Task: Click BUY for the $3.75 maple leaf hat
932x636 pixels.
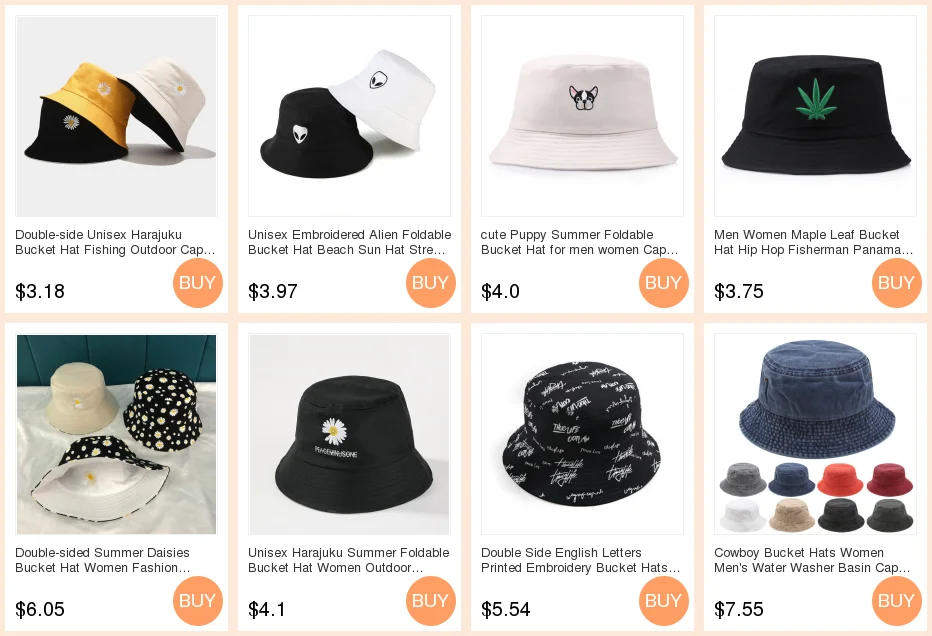Action: click(x=897, y=282)
